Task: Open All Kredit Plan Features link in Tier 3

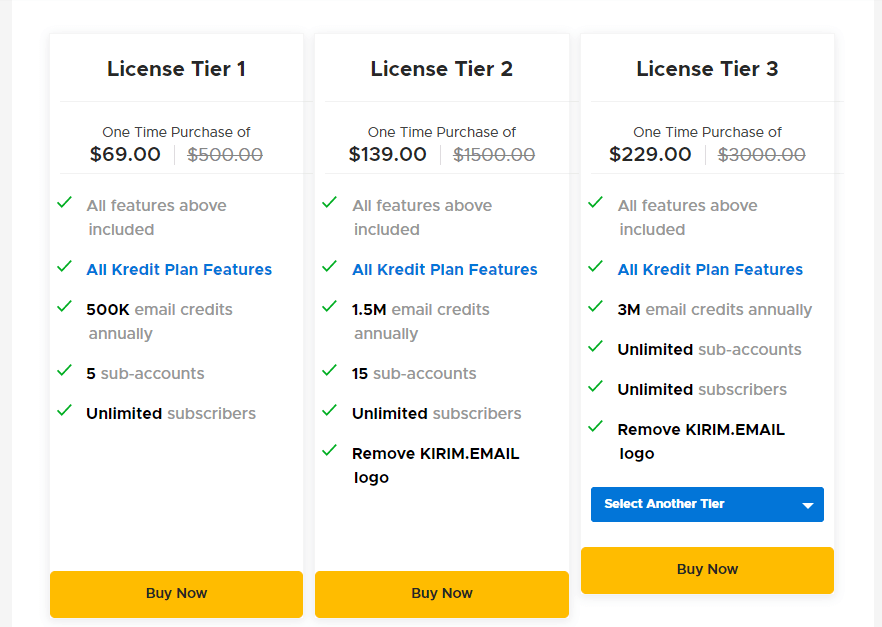Action: pyautogui.click(x=710, y=270)
